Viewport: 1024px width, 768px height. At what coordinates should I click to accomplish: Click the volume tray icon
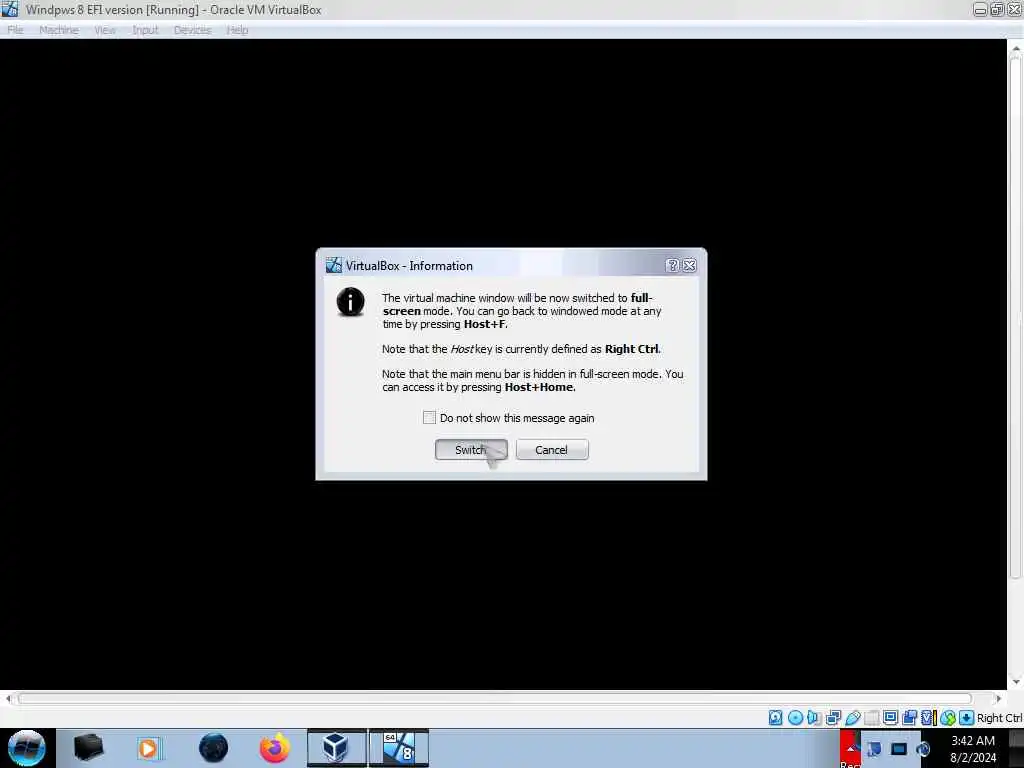click(923, 749)
